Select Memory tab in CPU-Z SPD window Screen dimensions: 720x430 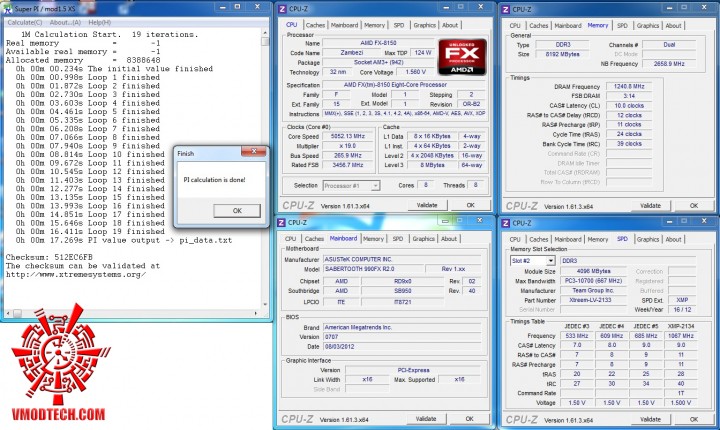coord(597,239)
